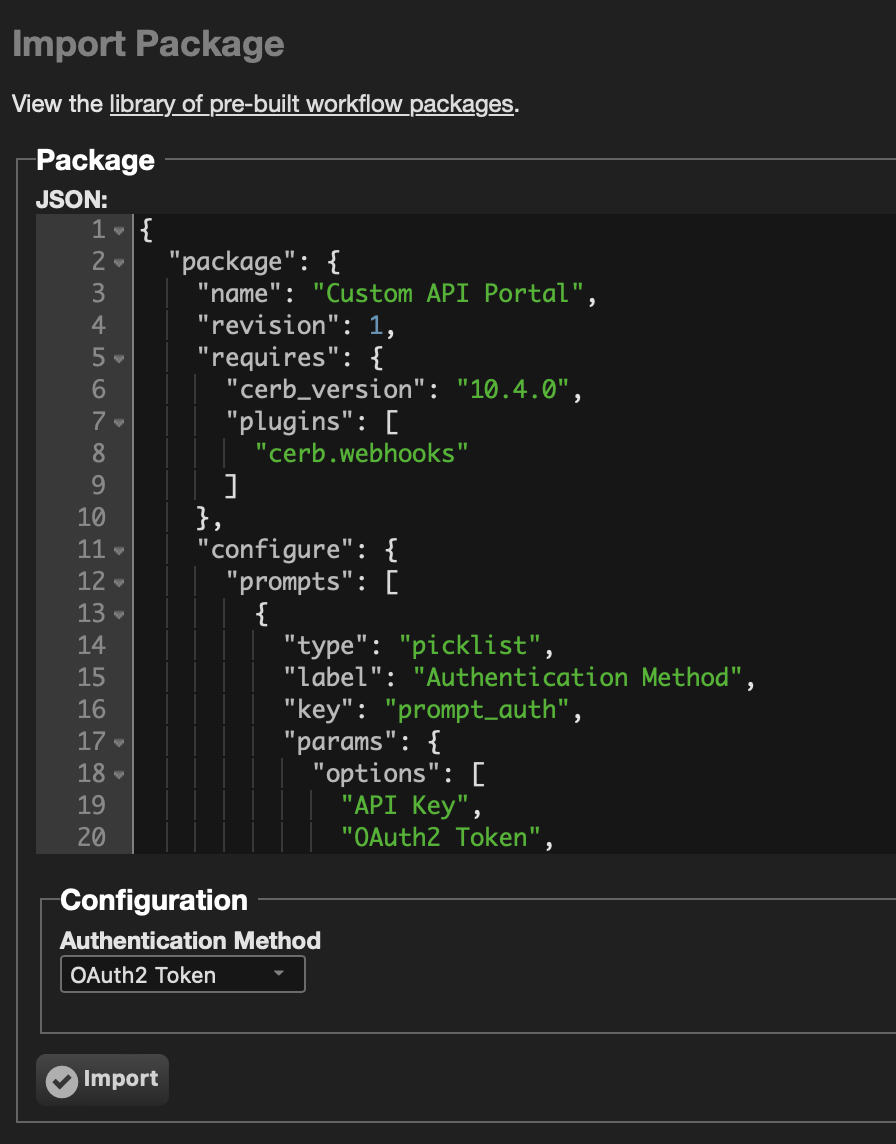Image resolution: width=896 pixels, height=1144 pixels.
Task: Collapse the "params" block on line 17
Action: 119,743
